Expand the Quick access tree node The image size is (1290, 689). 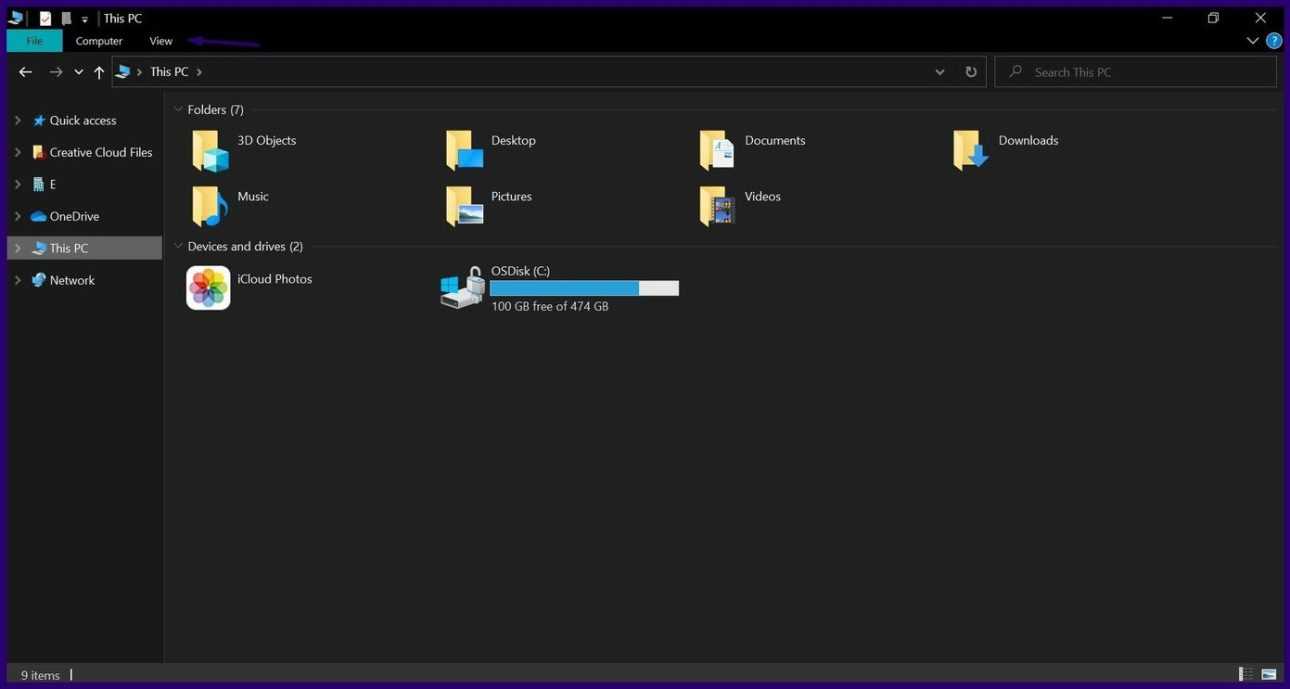pos(17,120)
